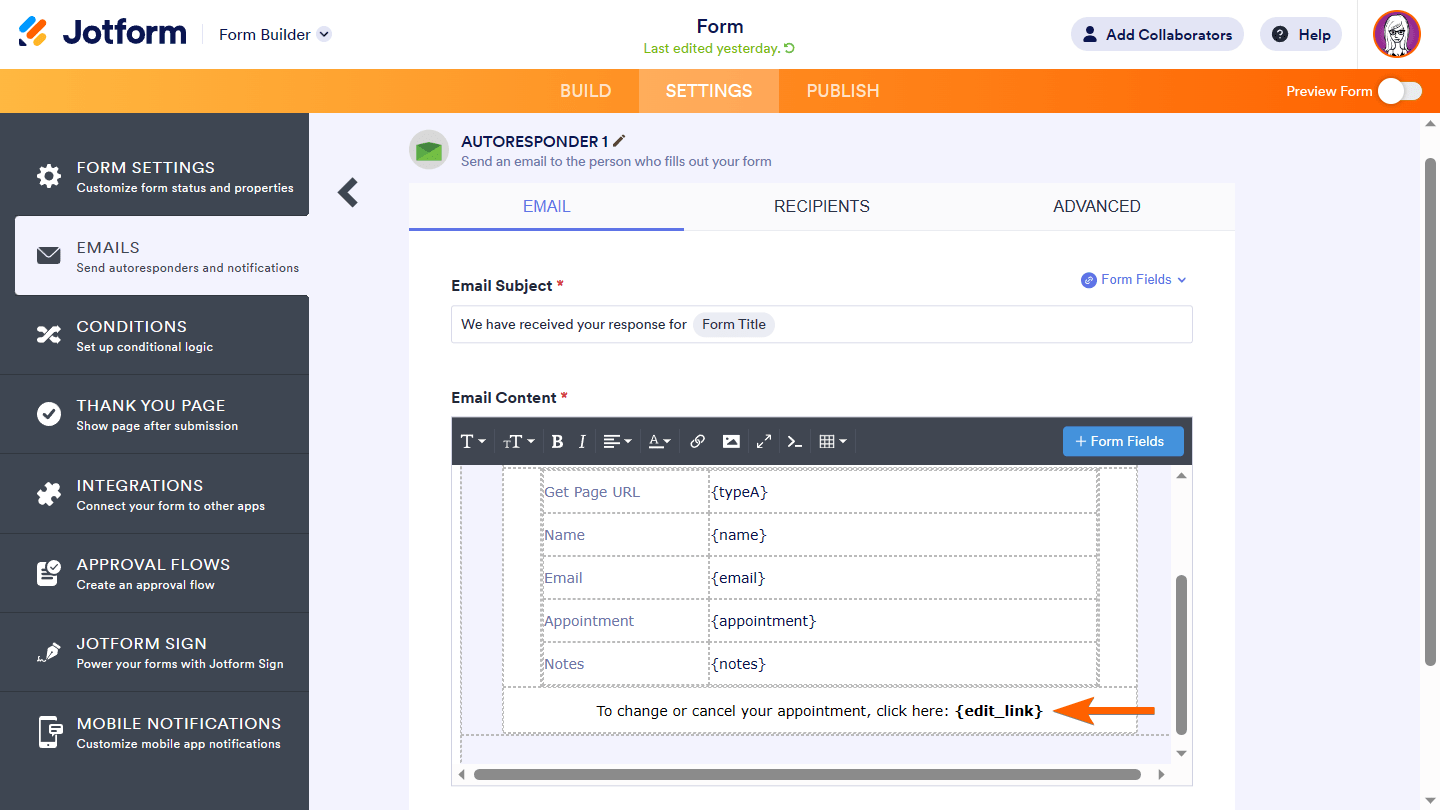
Task: Apply italic formatting in the email editor
Action: click(x=582, y=441)
